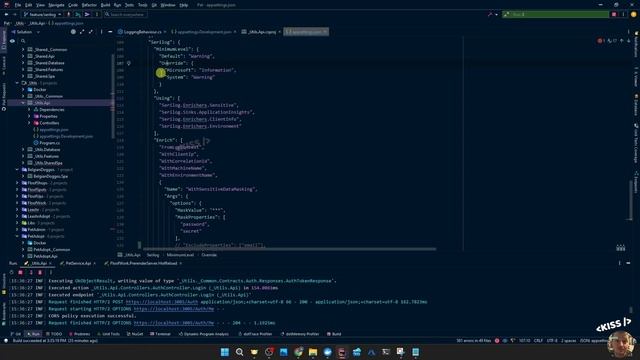Click the Windows Start button
Screen dimensions: 640x360
coord(224,352)
